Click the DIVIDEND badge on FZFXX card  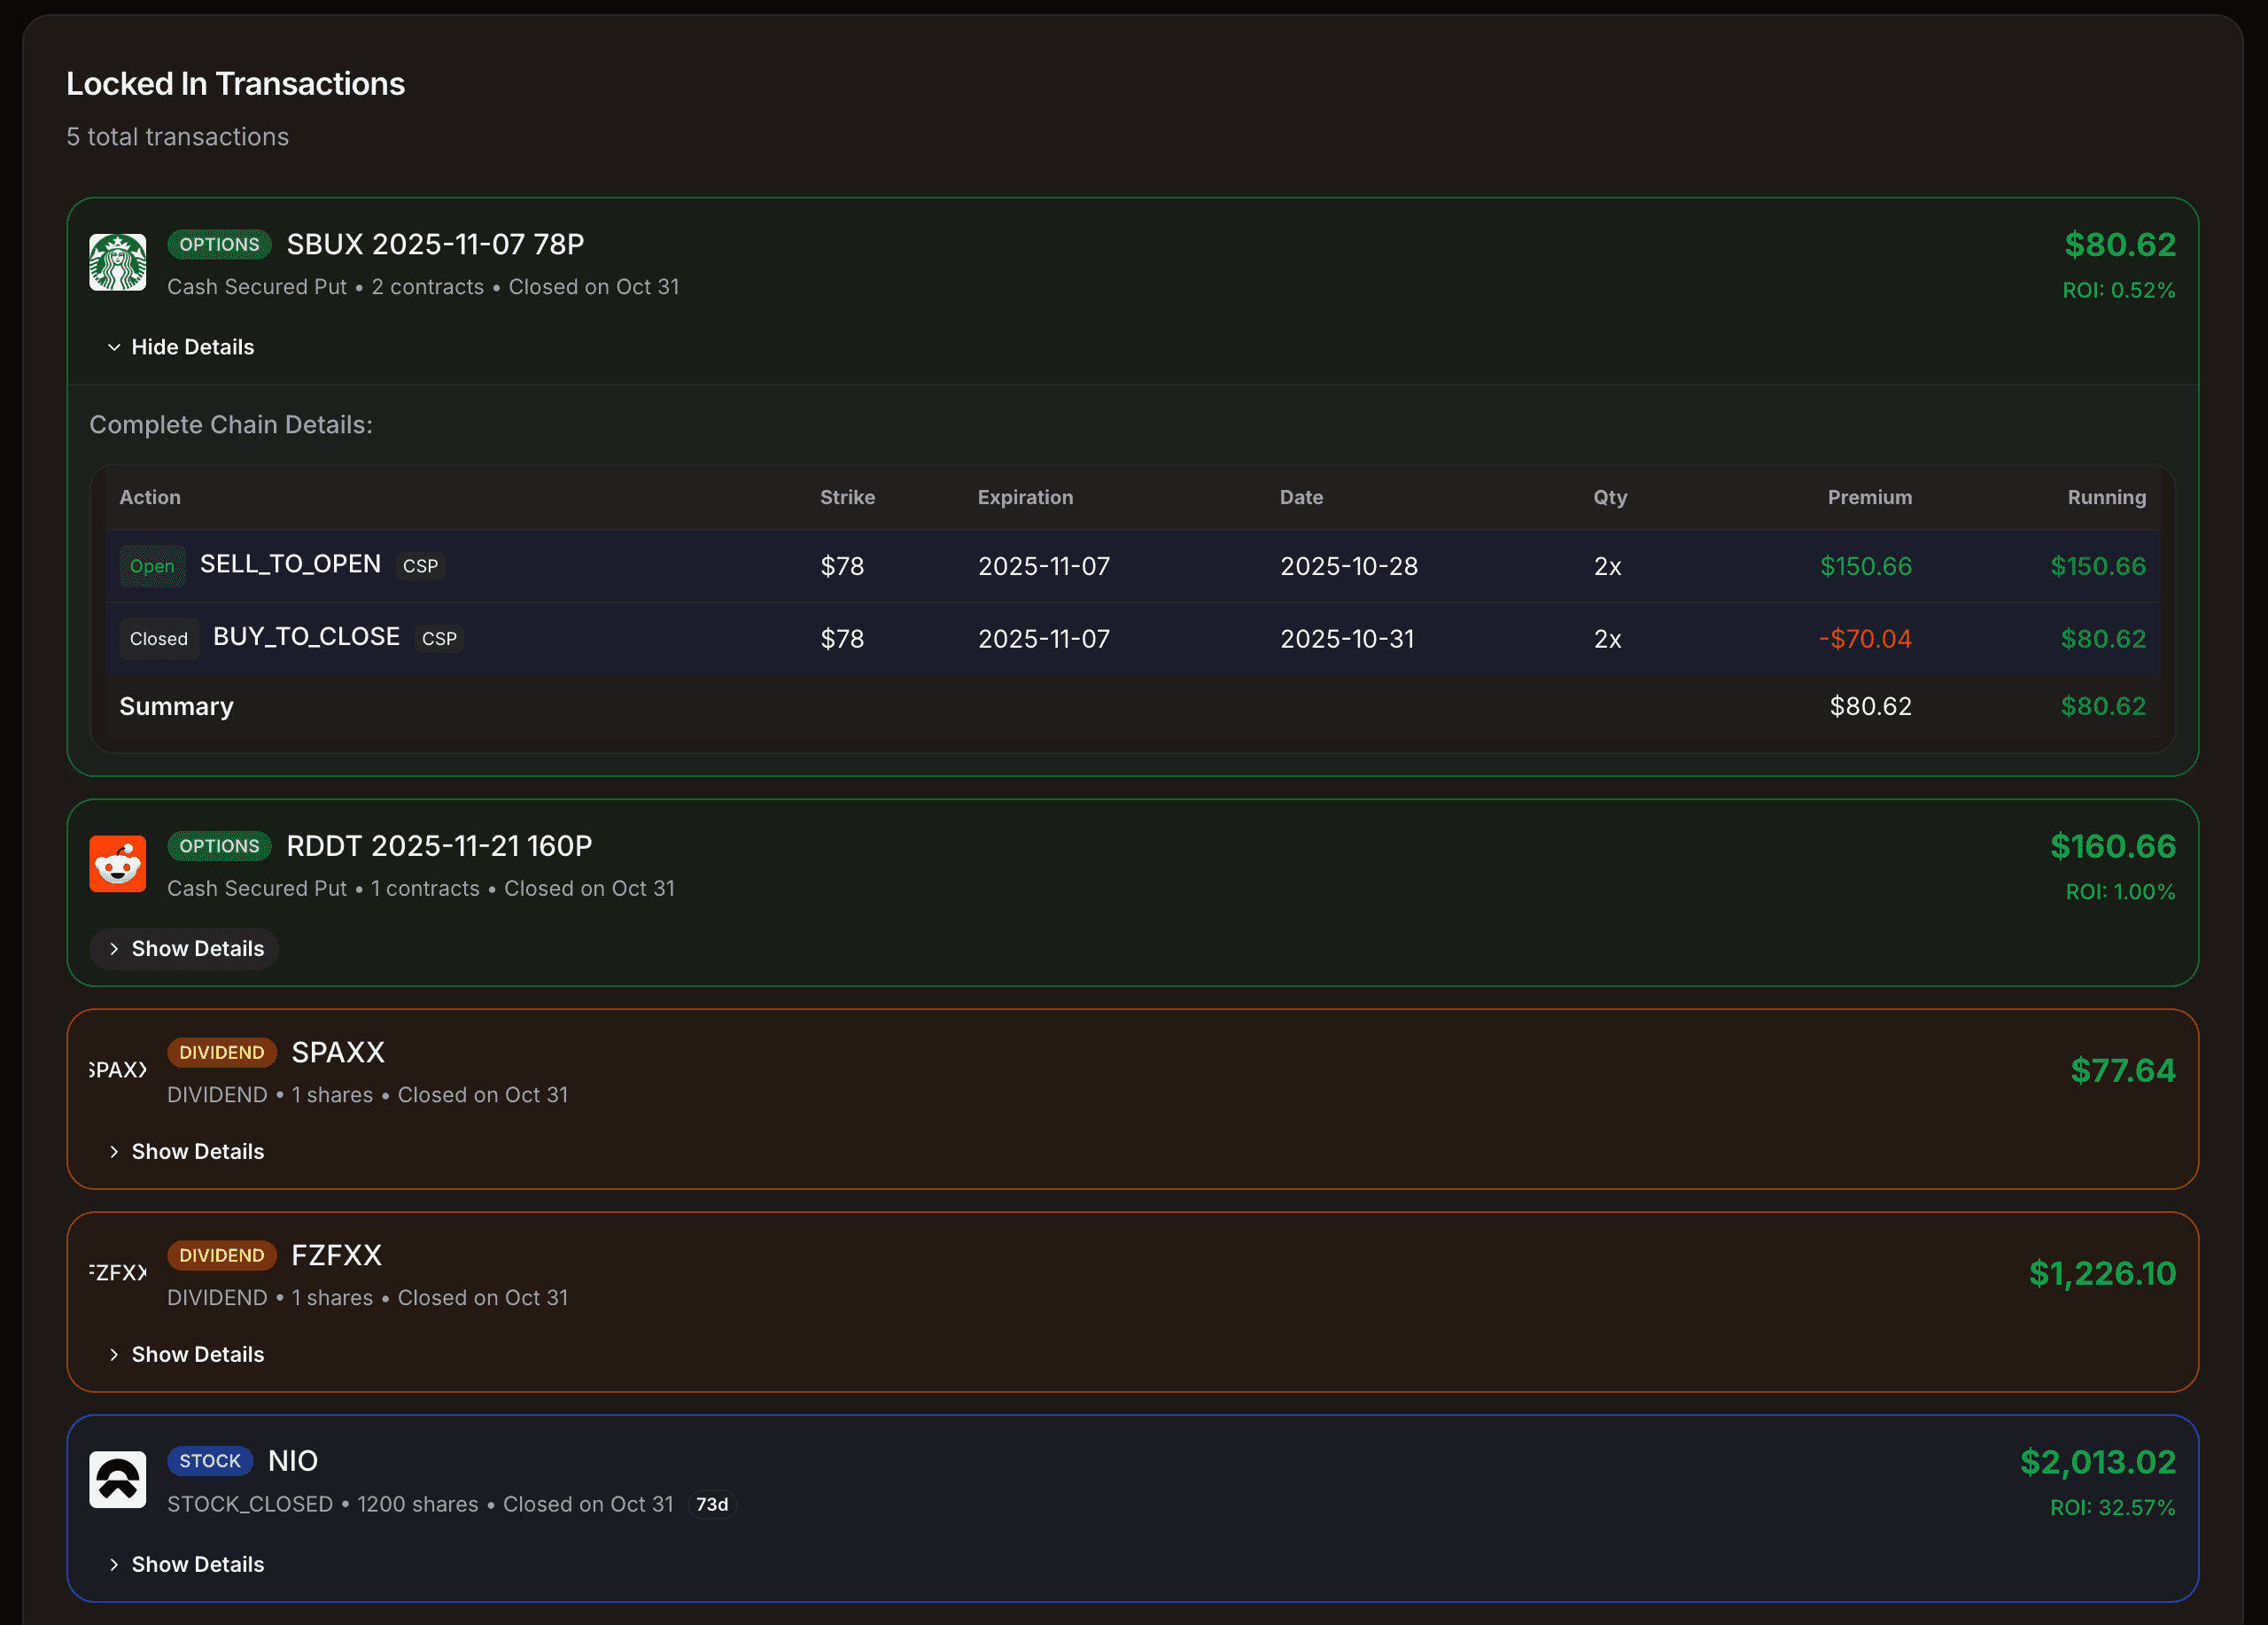point(222,1256)
